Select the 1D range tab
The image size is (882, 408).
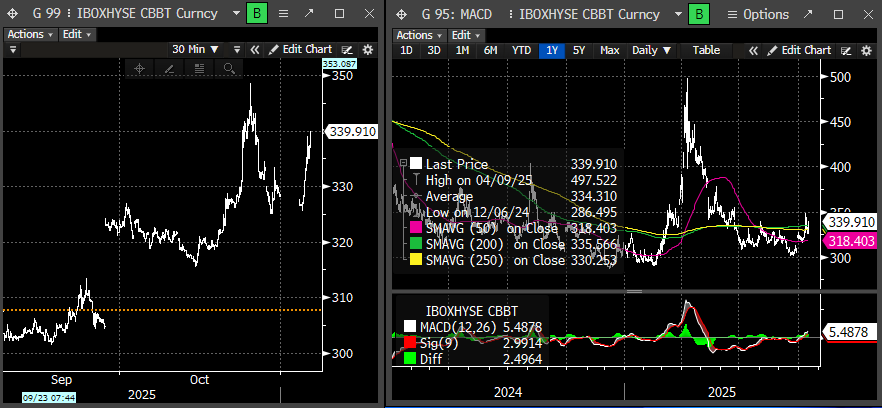406,50
